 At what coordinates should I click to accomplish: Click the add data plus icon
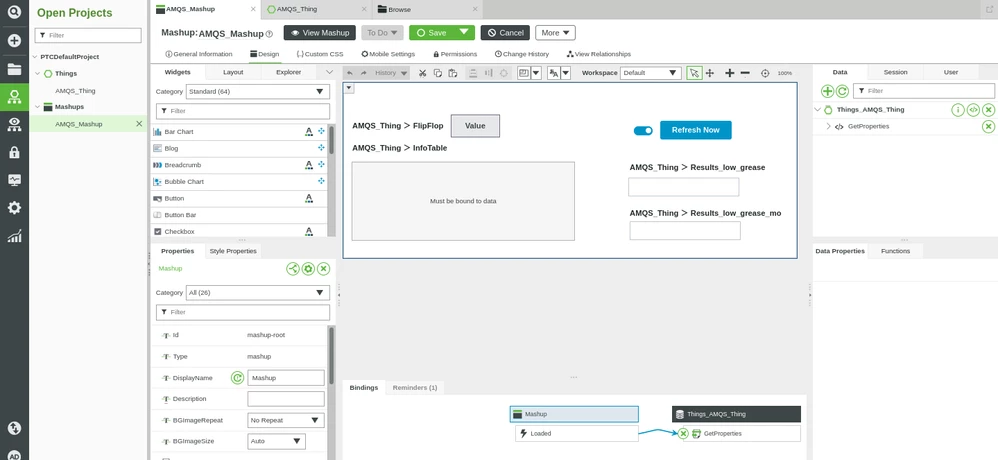click(x=827, y=92)
